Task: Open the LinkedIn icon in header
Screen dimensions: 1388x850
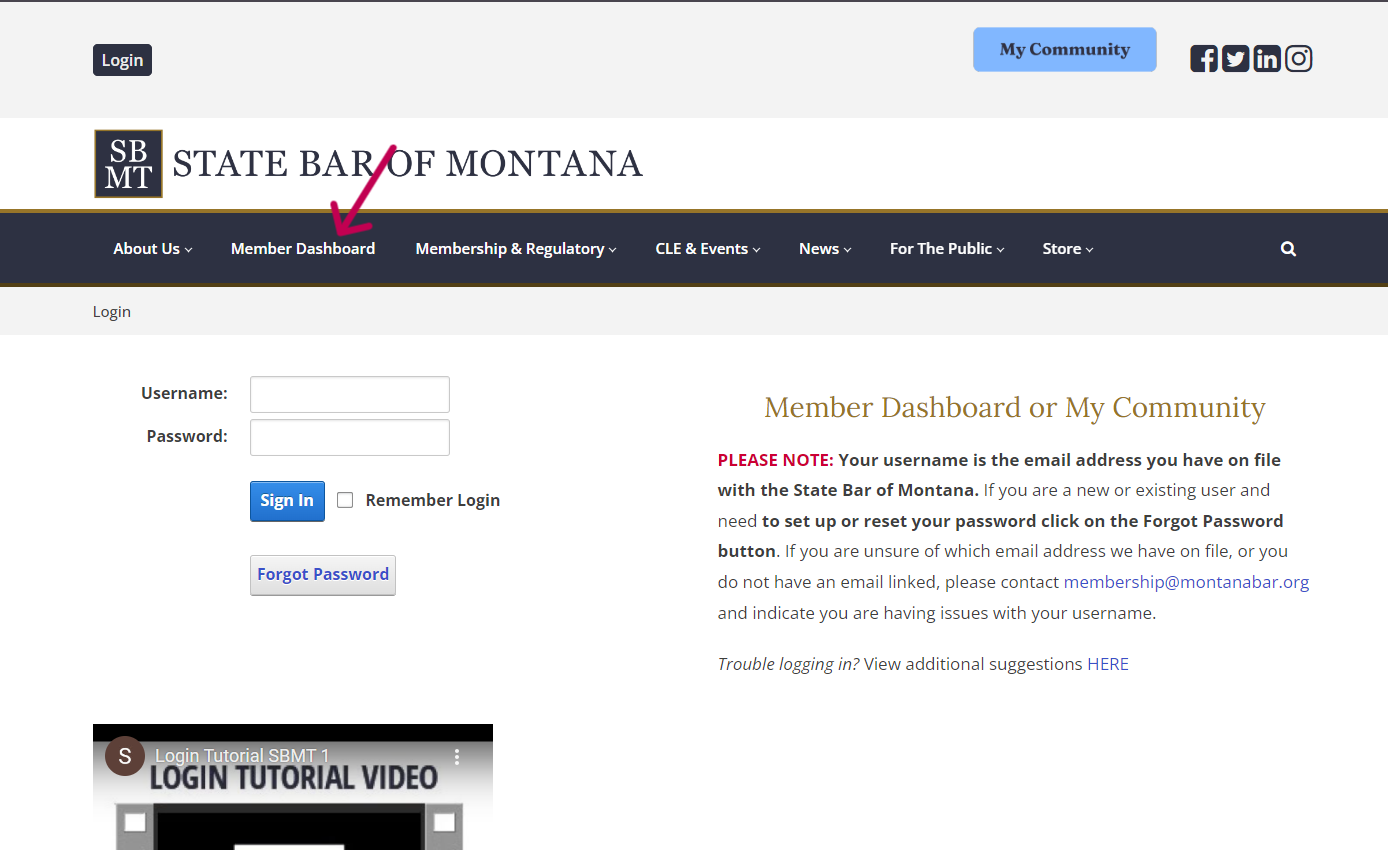Action: (1267, 59)
